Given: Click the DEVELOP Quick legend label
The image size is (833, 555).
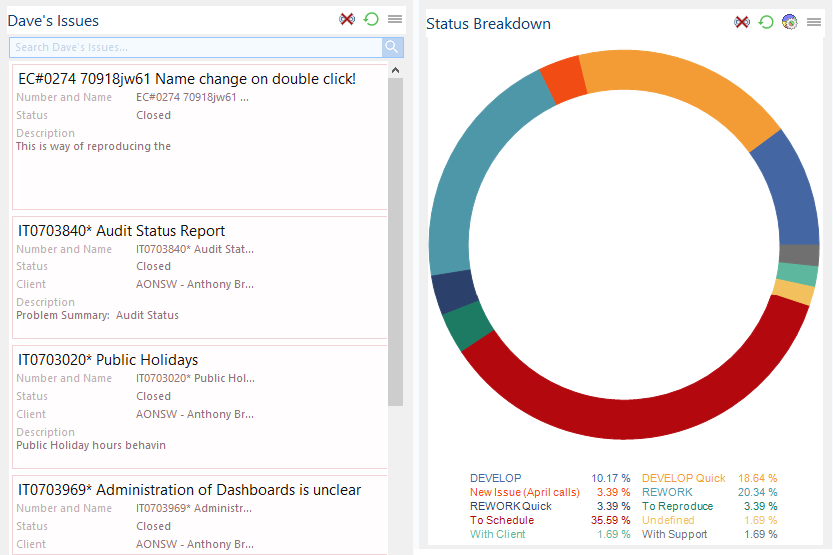Looking at the screenshot, I should click(x=683, y=478).
